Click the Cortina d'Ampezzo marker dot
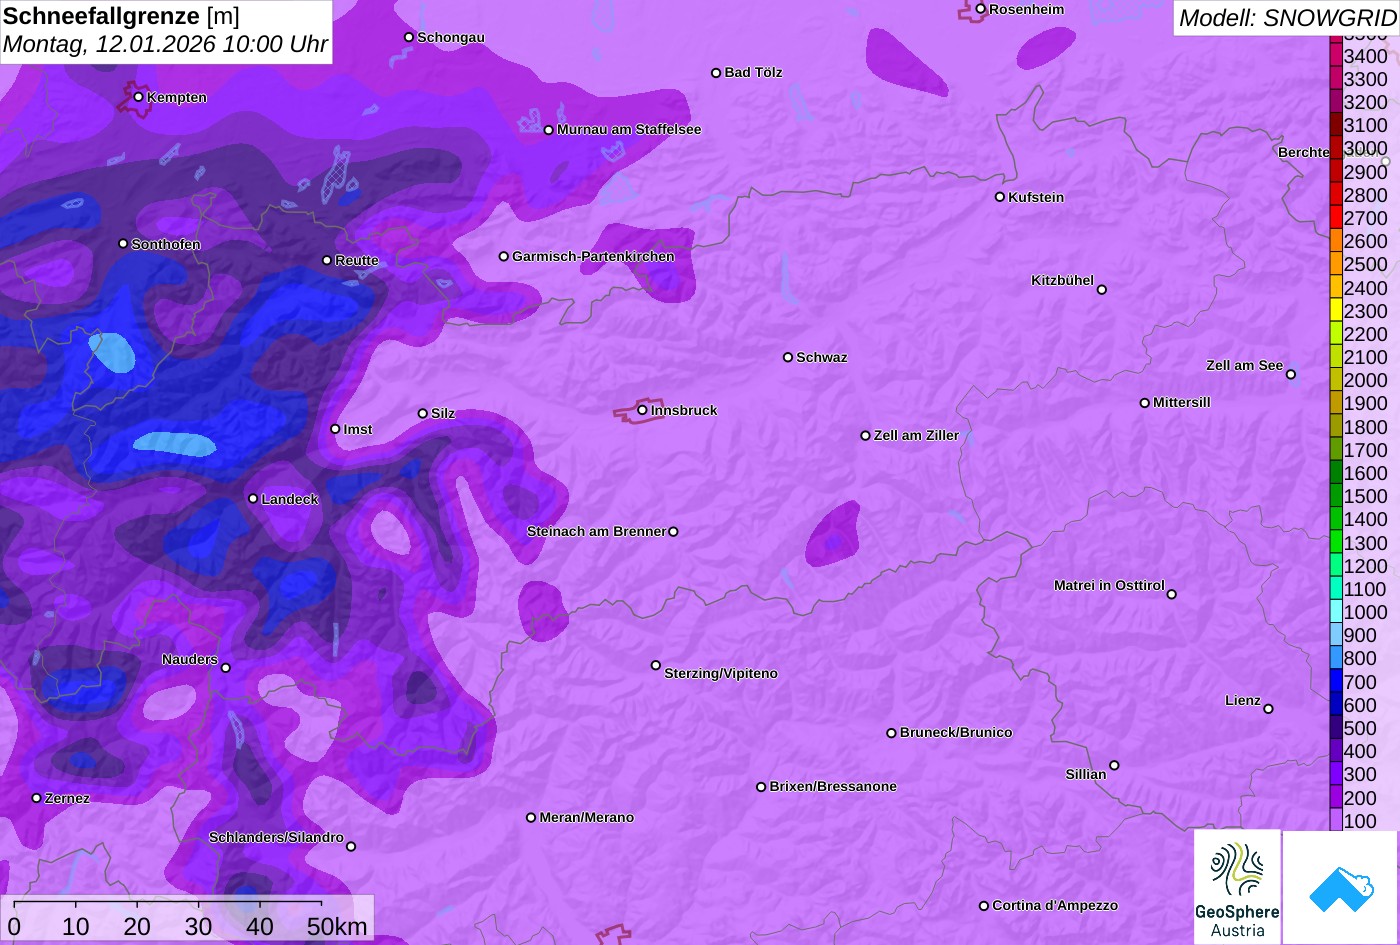The image size is (1400, 945). coord(984,906)
